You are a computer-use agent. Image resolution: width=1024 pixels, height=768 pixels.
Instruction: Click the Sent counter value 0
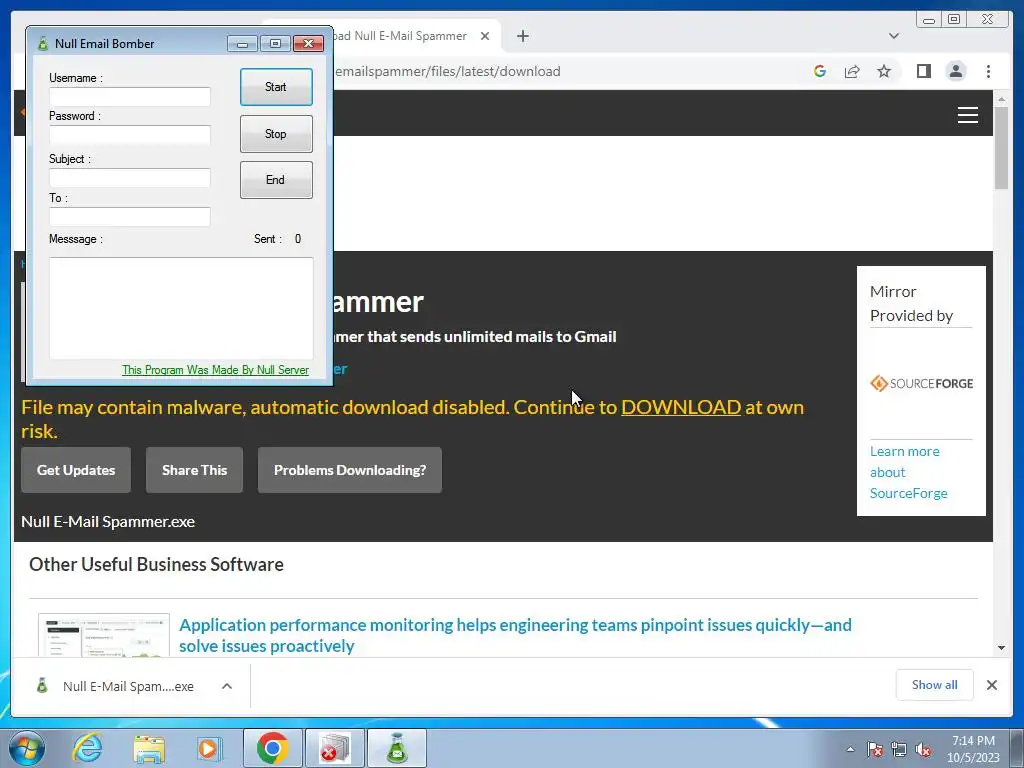coord(298,239)
